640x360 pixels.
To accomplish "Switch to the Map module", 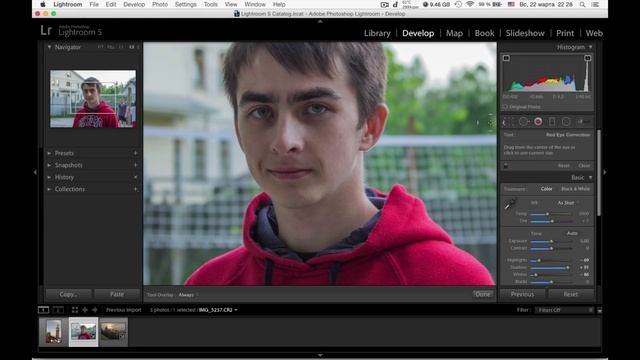I will (454, 33).
